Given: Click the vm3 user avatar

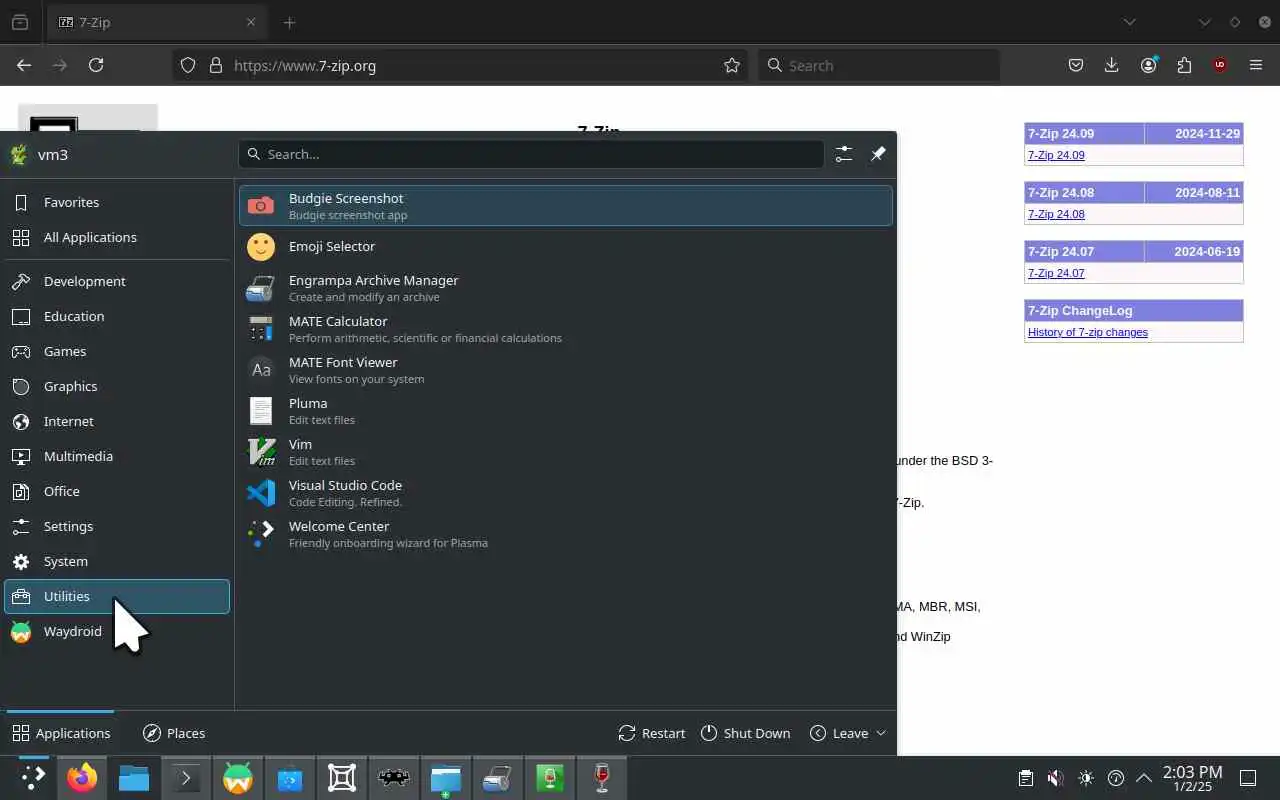Looking at the screenshot, I should coord(19,155).
